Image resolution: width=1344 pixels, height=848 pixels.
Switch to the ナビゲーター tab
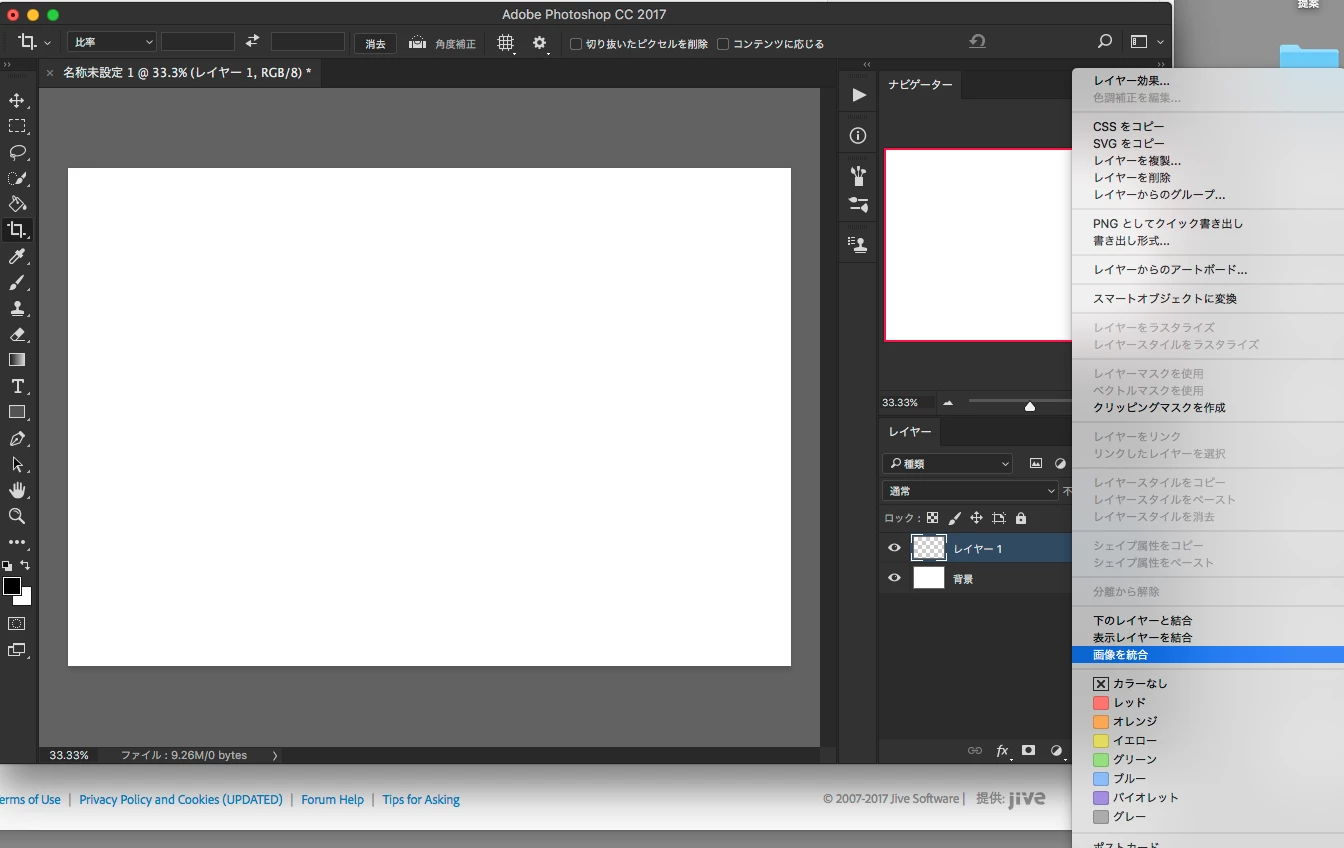click(920, 85)
